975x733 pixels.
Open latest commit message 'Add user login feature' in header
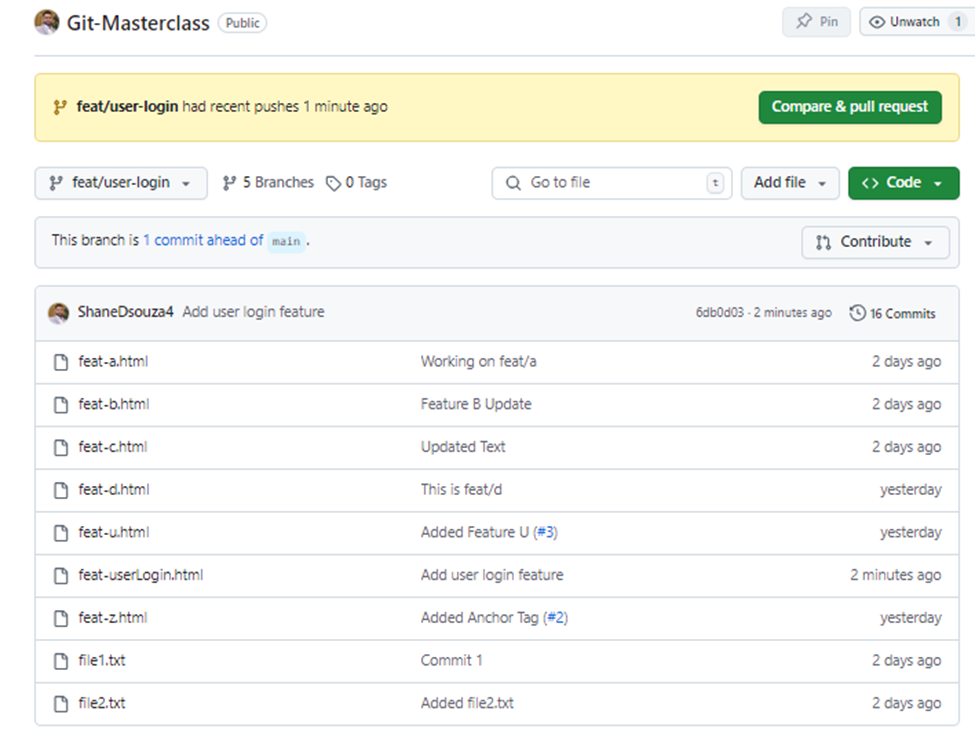tap(254, 311)
